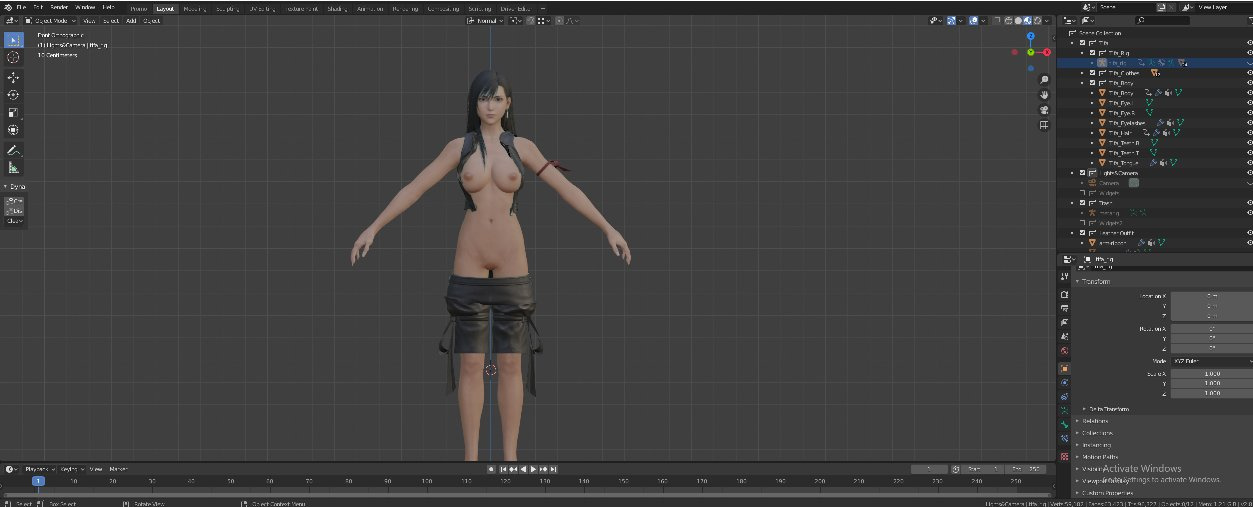Screen dimensions: 1253x507
Task: Open the World properties tab
Action: click(1064, 353)
